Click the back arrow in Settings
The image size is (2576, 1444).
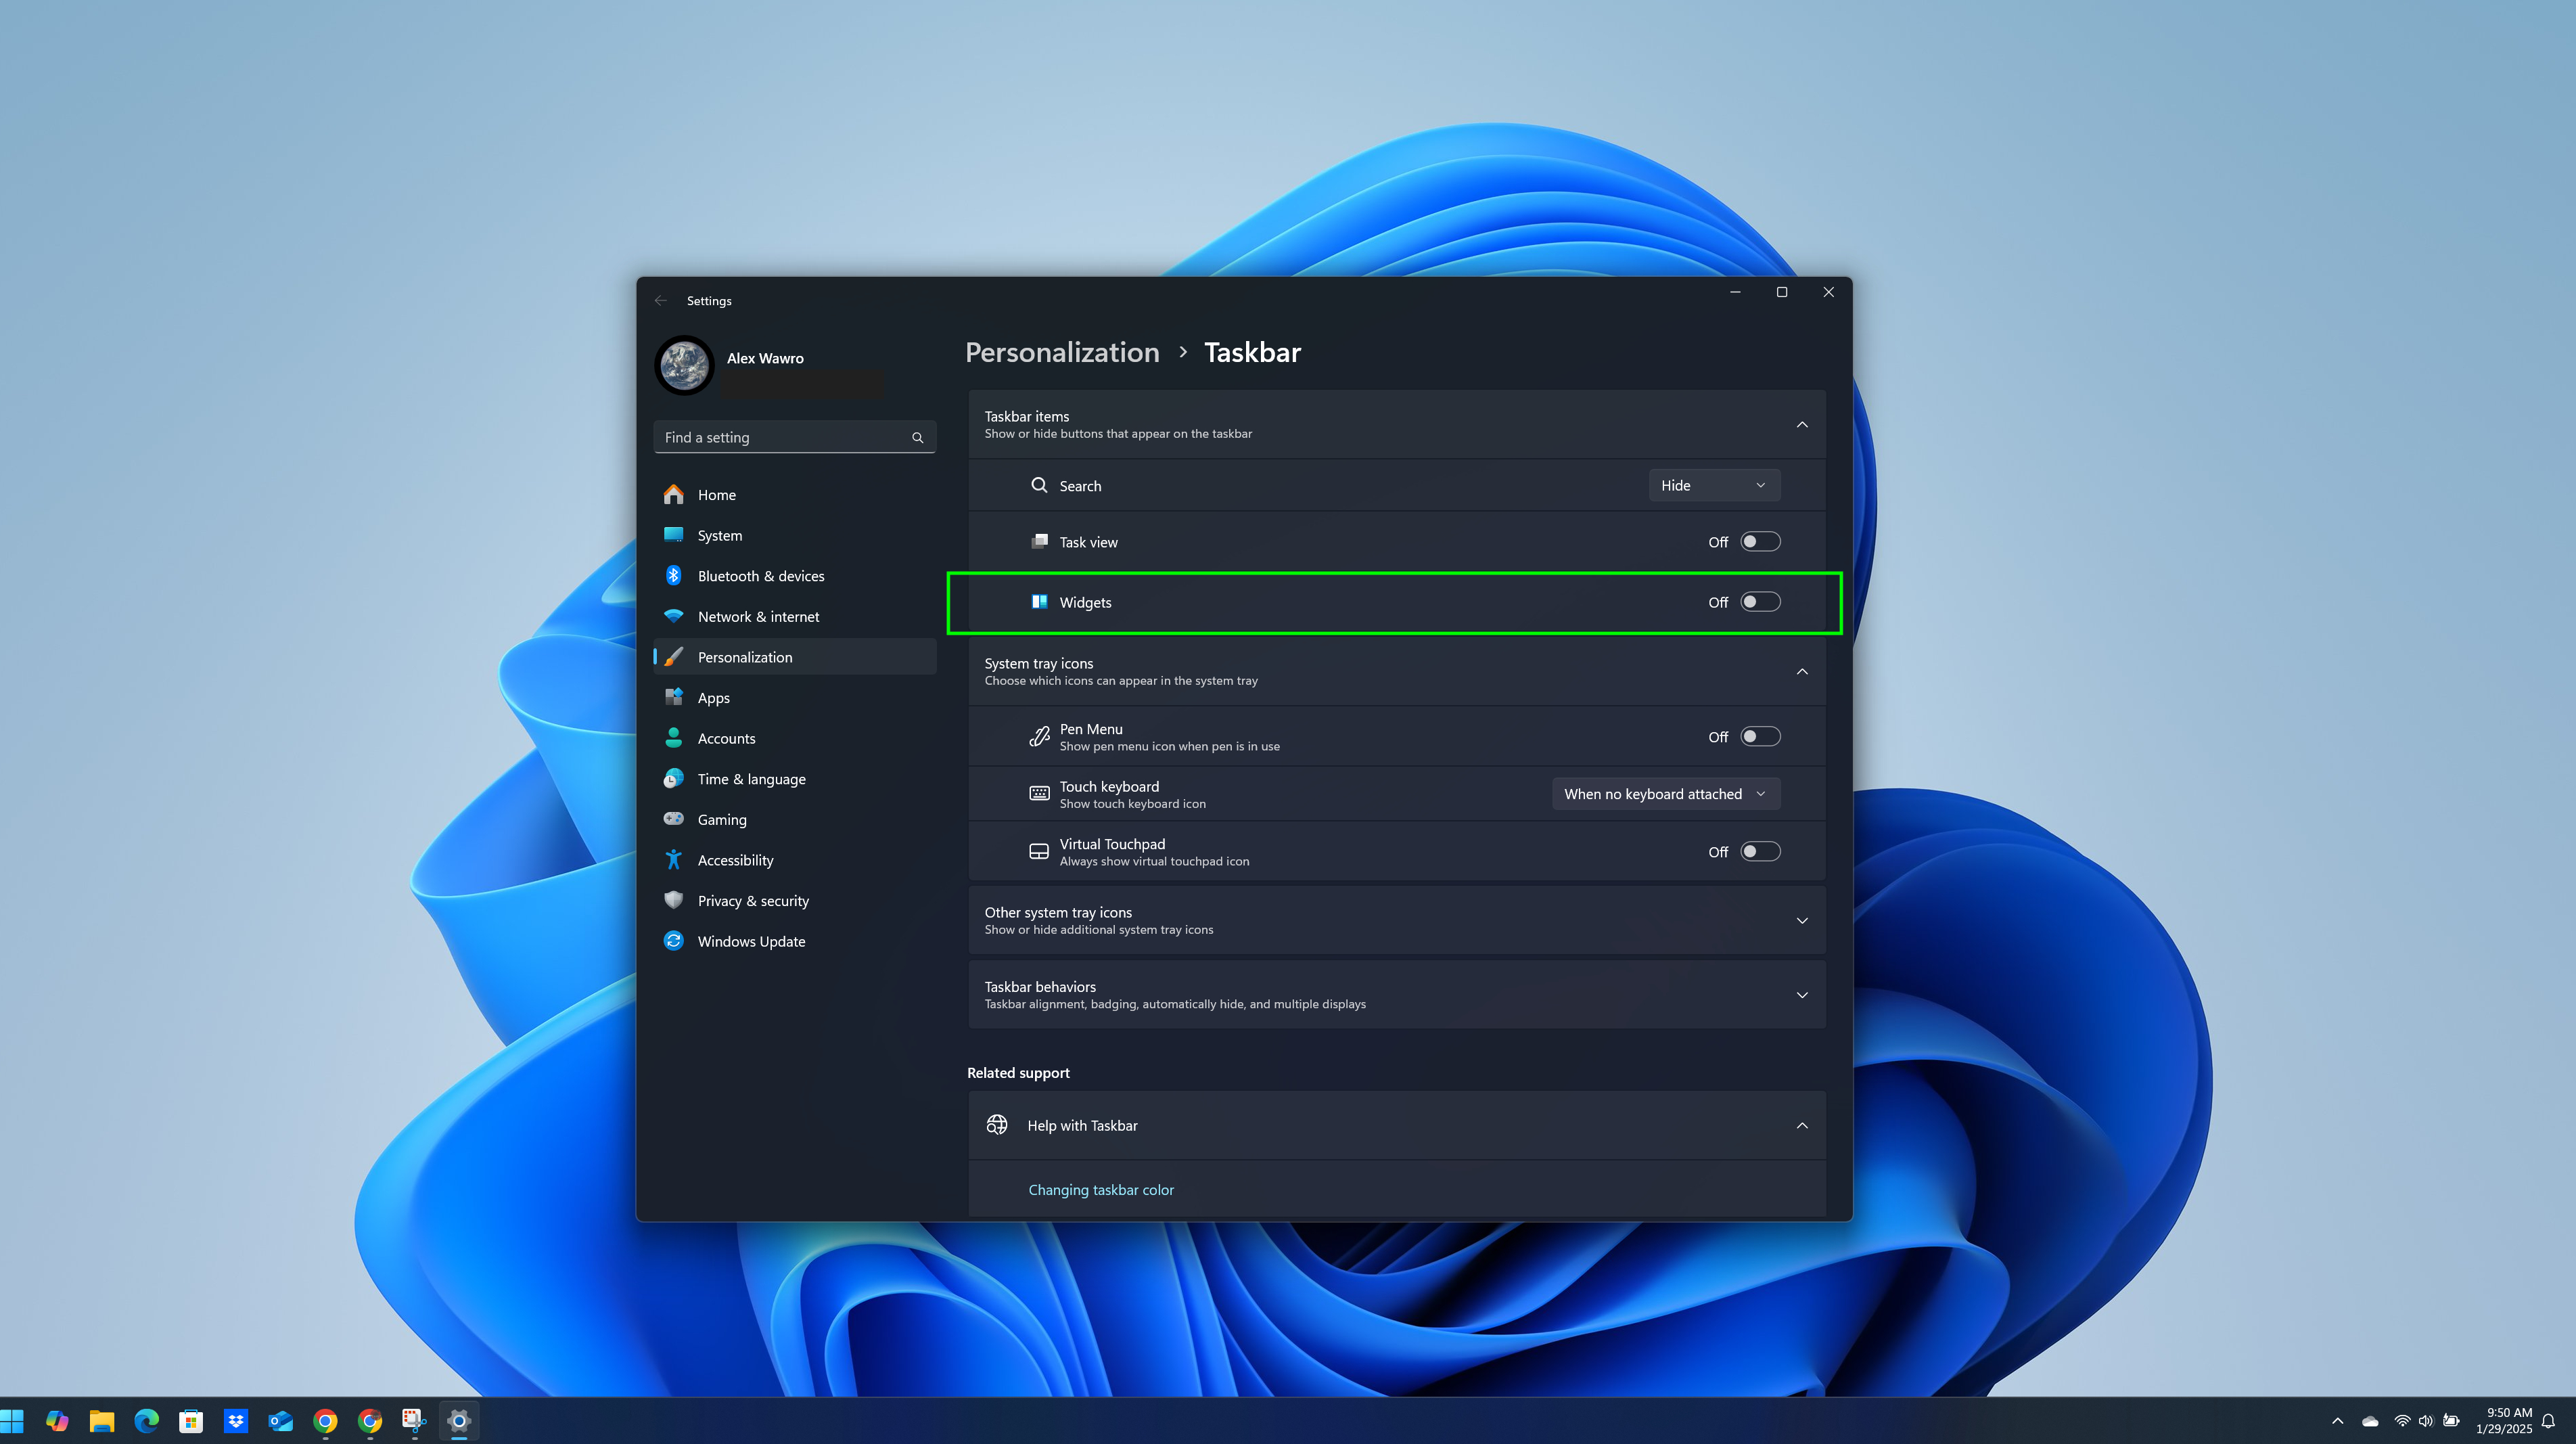660,301
